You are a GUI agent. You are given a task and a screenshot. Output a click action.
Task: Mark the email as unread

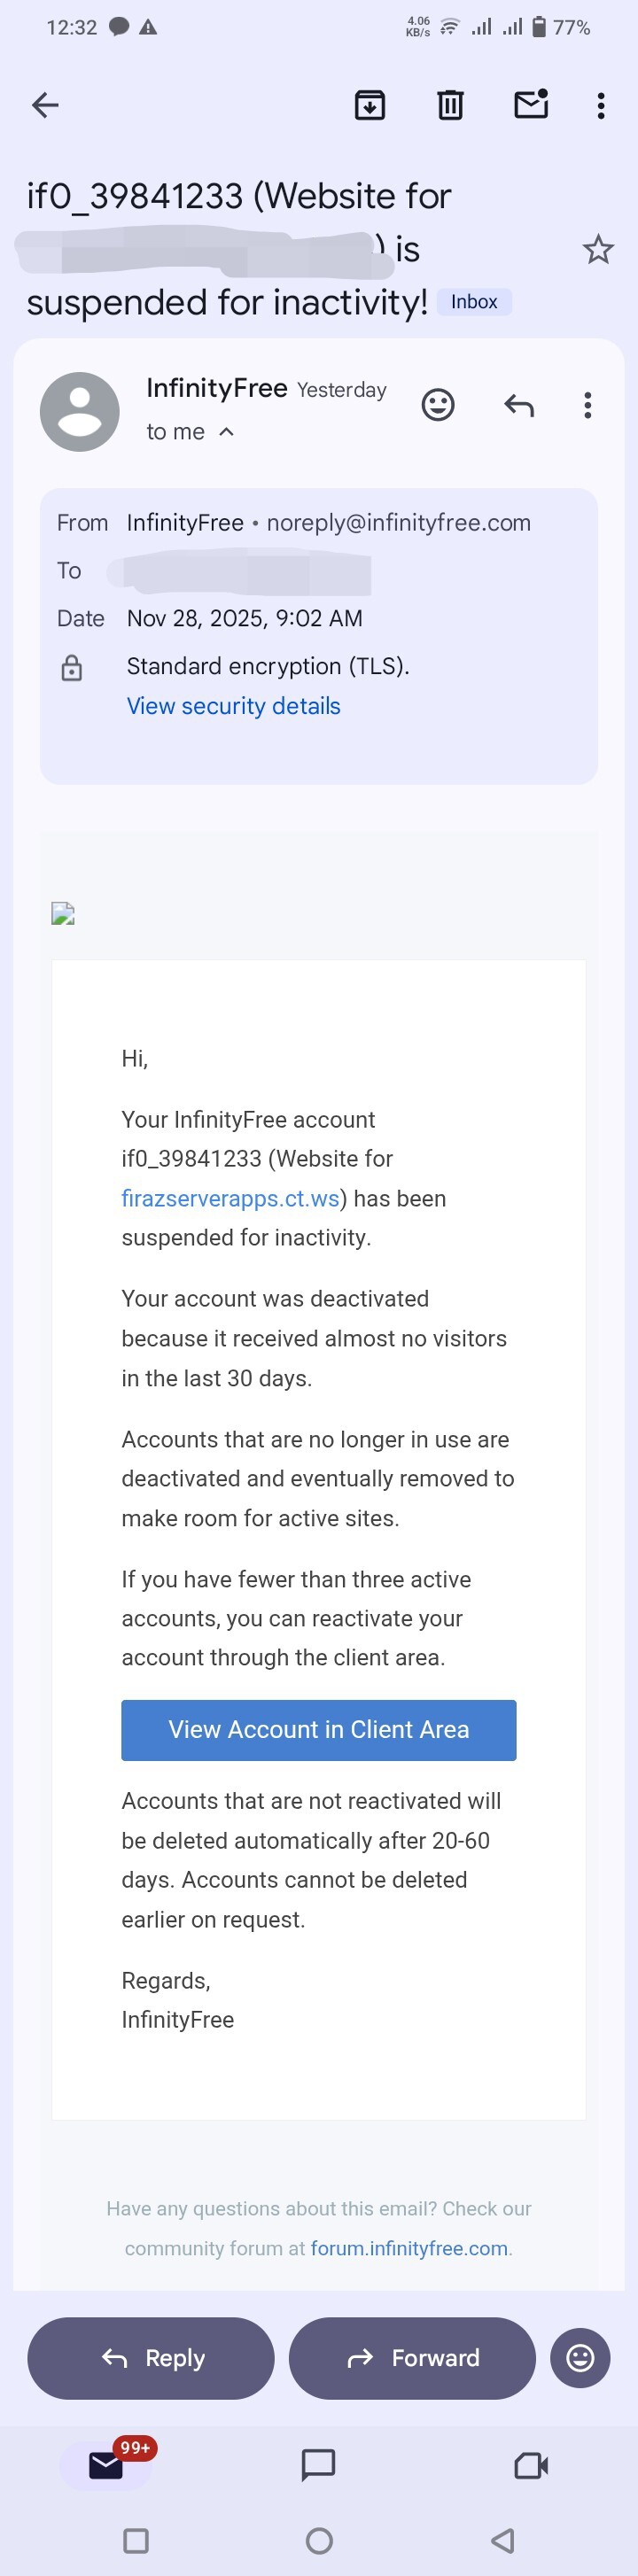pos(531,104)
